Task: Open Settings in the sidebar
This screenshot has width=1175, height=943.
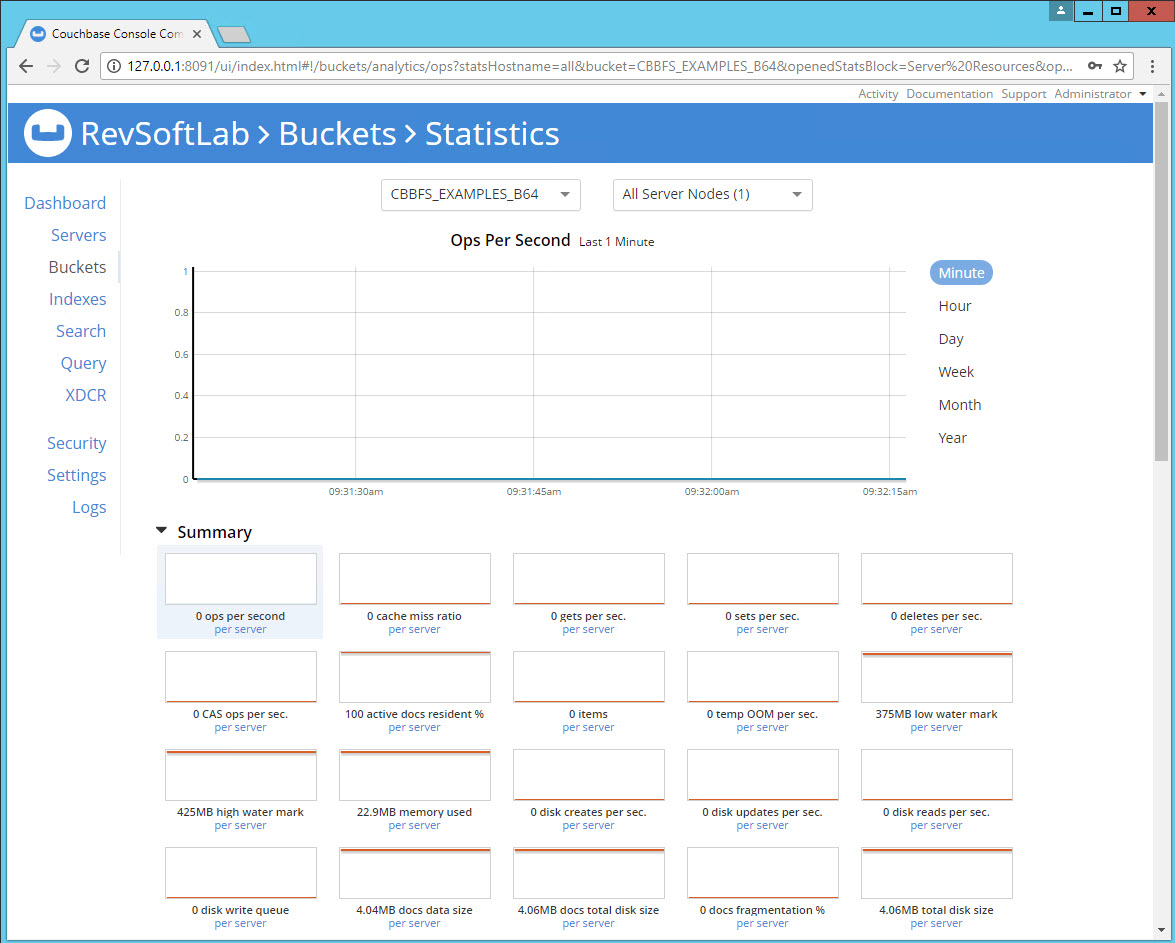Action: 76,475
